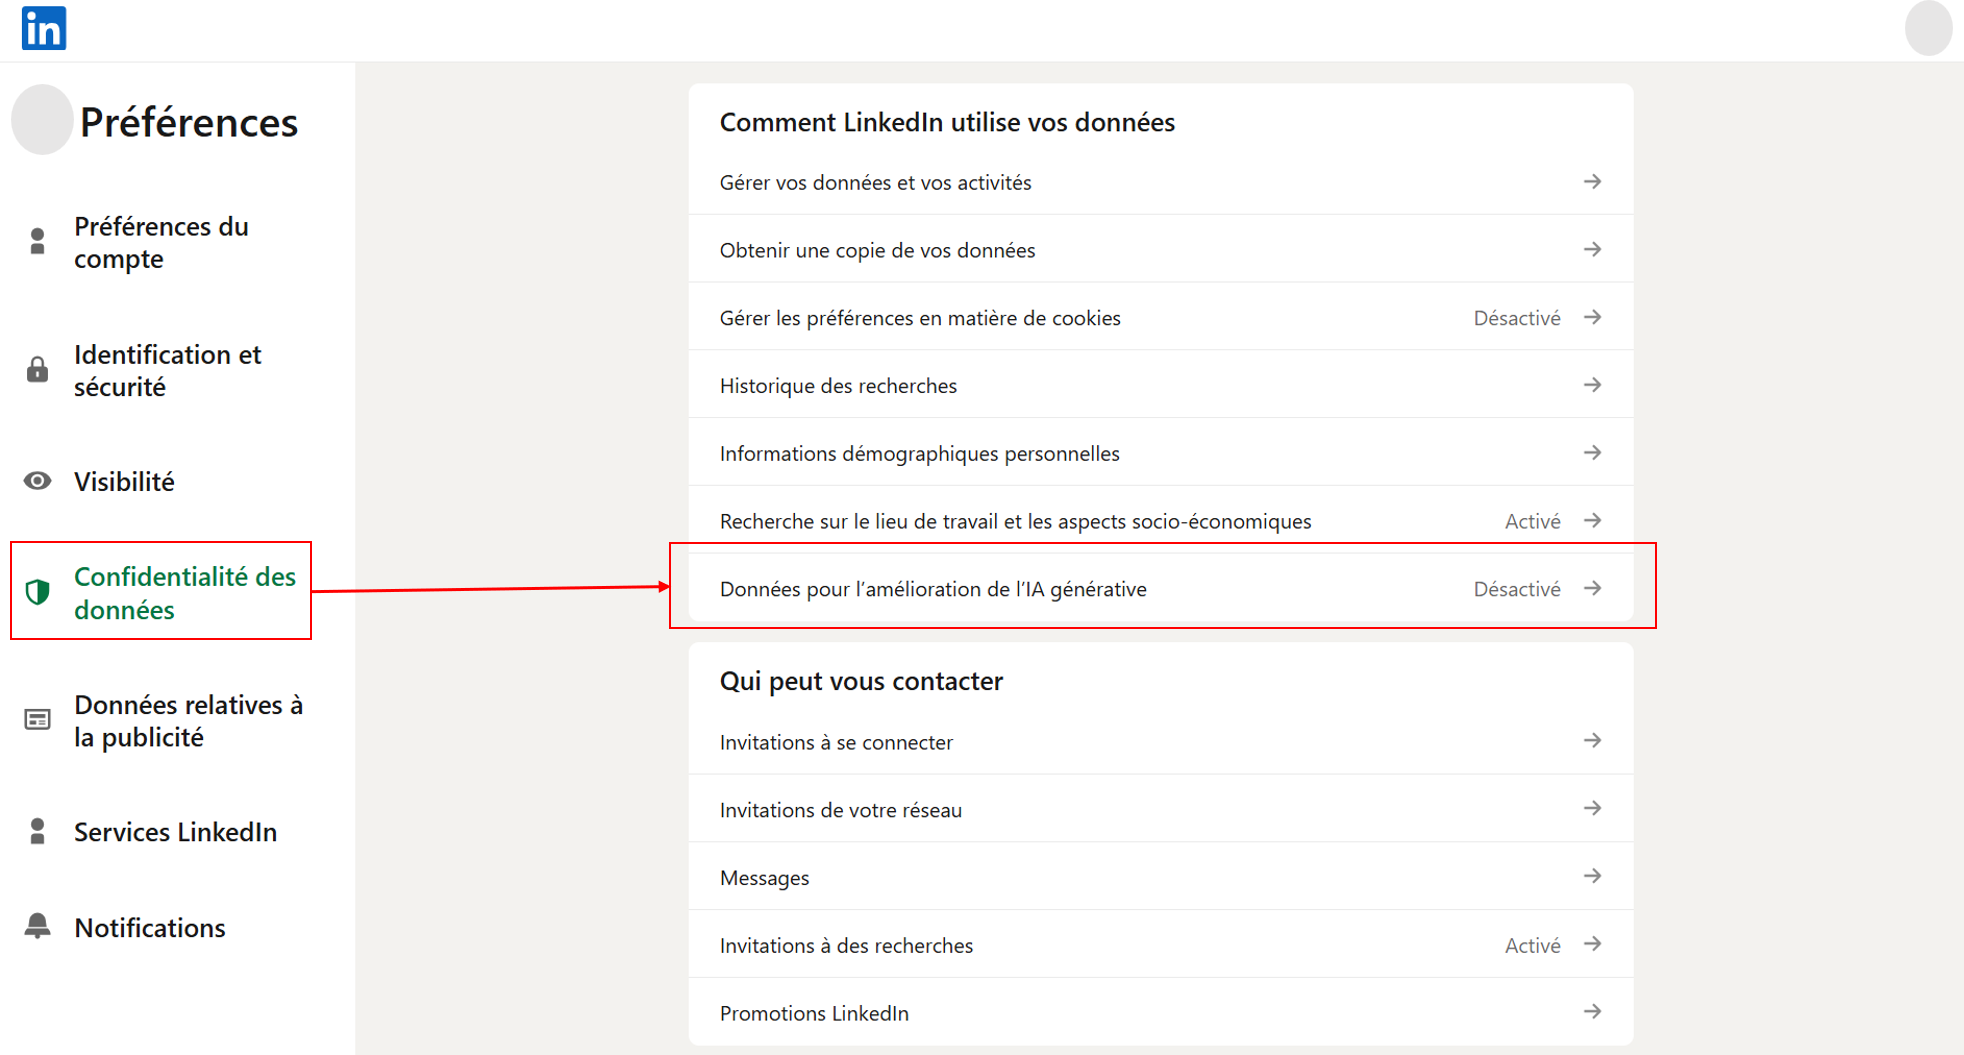Open Obtenir une copie de vos données
1964x1055 pixels.
[x=877, y=250]
